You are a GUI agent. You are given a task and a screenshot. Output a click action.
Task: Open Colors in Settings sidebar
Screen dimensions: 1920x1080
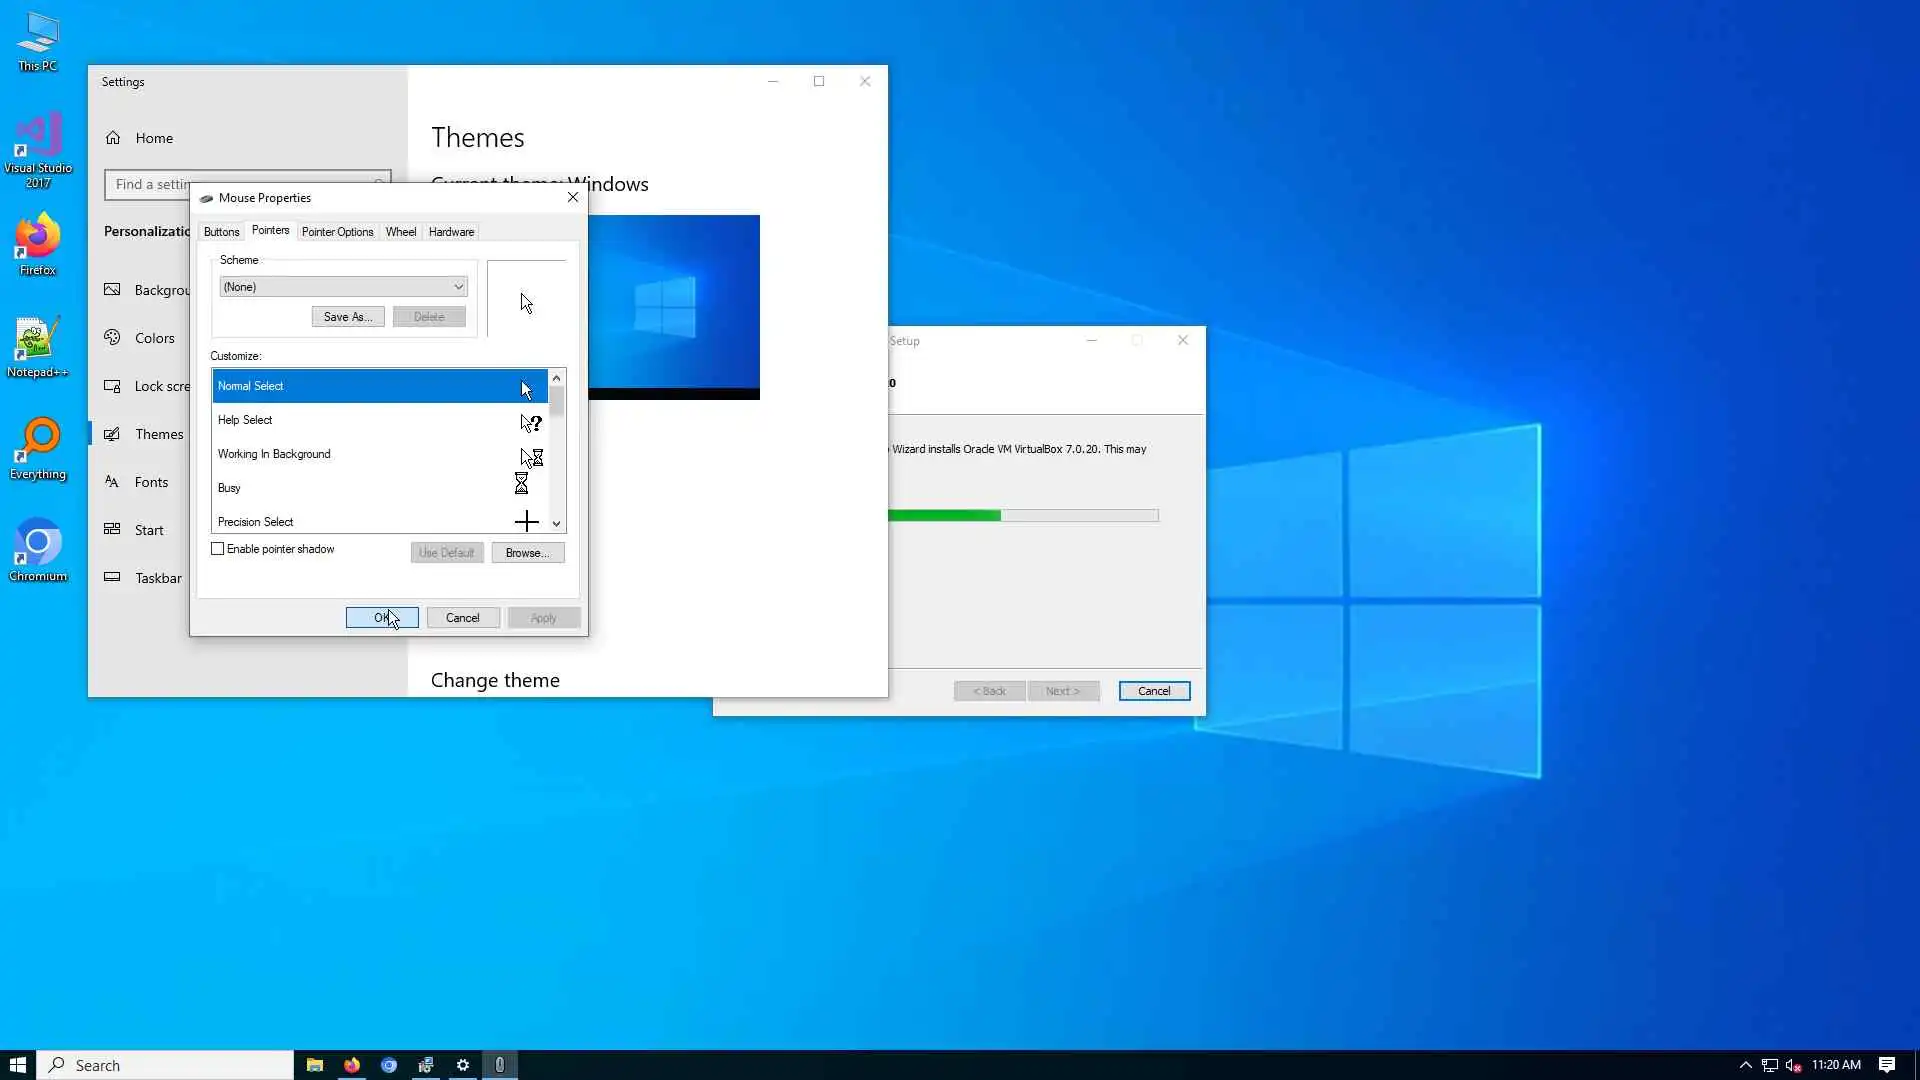click(x=154, y=338)
